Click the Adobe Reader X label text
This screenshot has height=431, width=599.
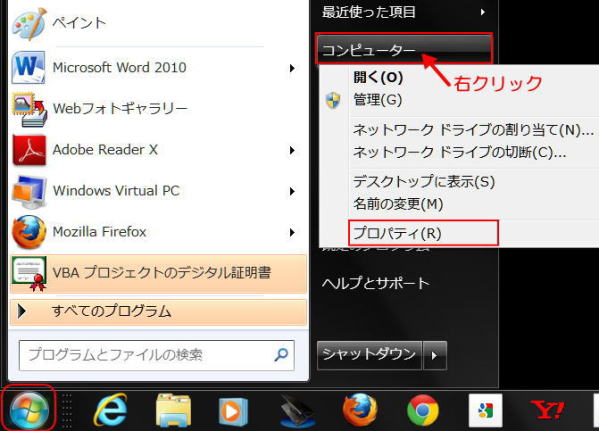coord(105,150)
